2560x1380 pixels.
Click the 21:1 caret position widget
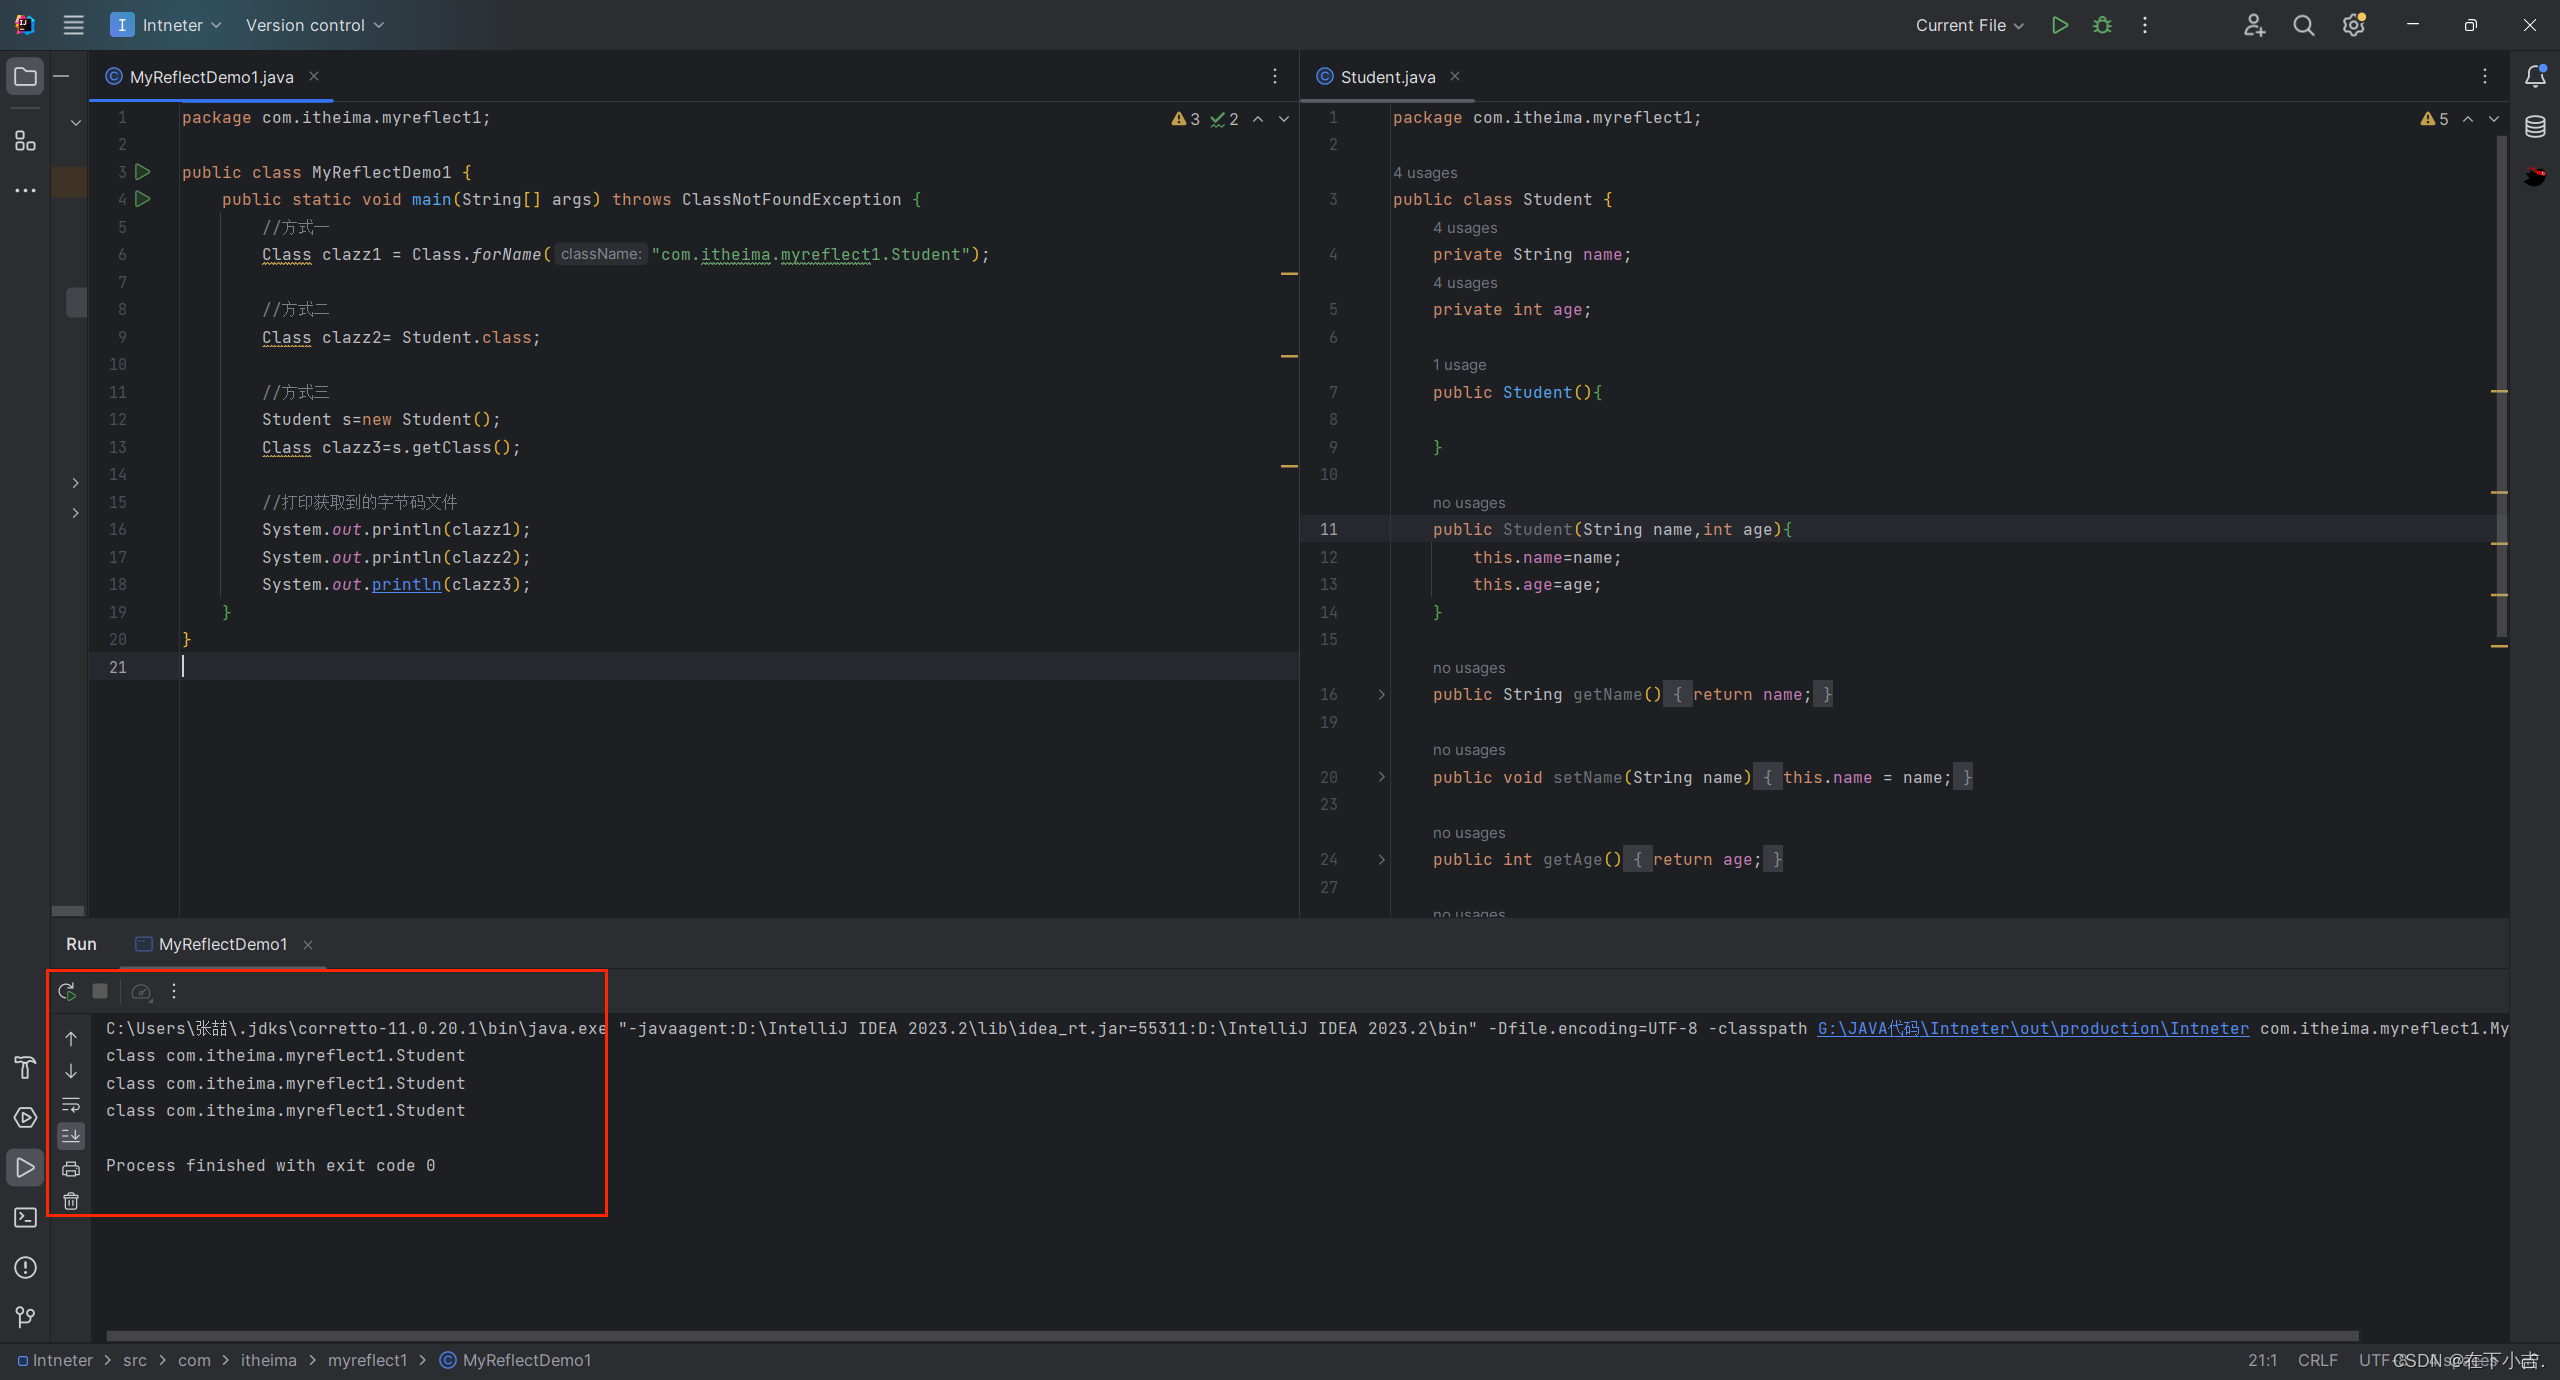[2262, 1360]
